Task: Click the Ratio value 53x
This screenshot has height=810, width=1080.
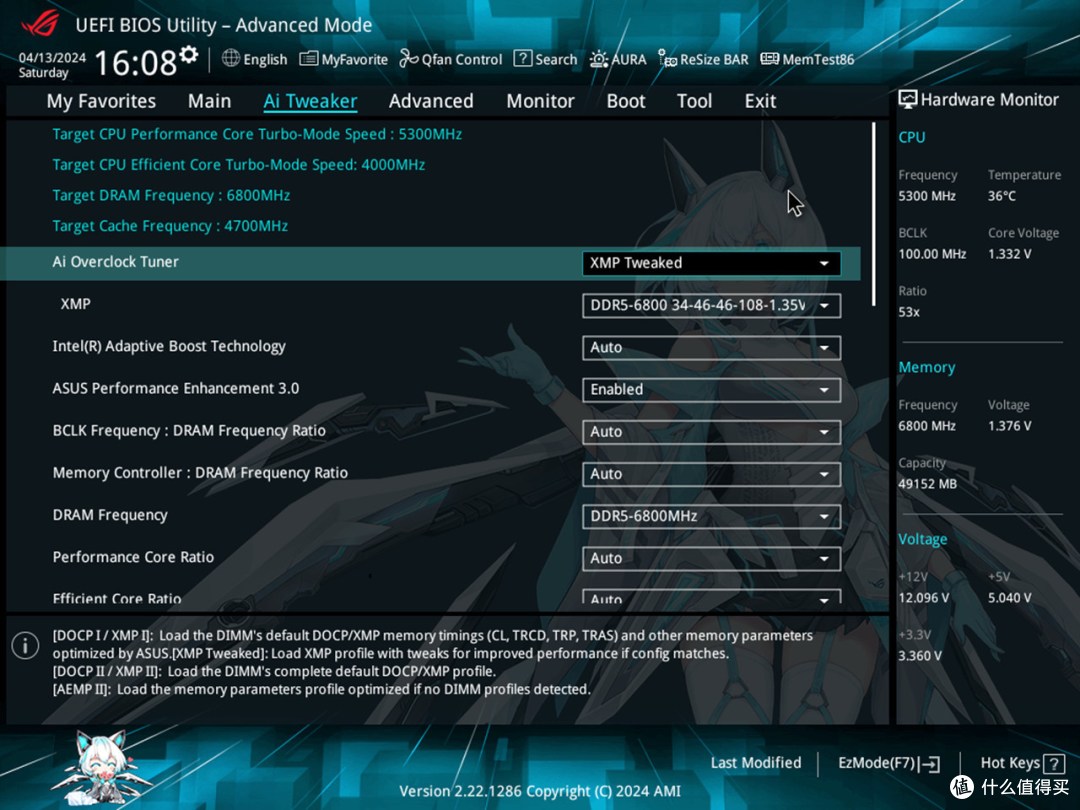Action: 908,312
